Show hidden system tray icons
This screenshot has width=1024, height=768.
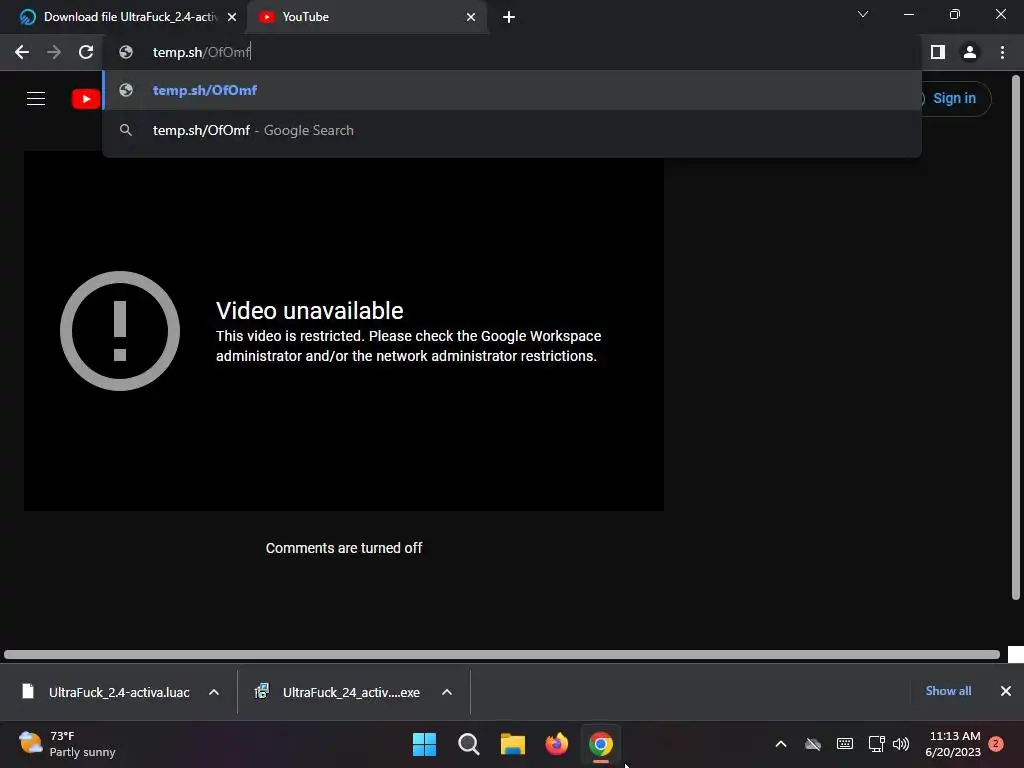780,744
